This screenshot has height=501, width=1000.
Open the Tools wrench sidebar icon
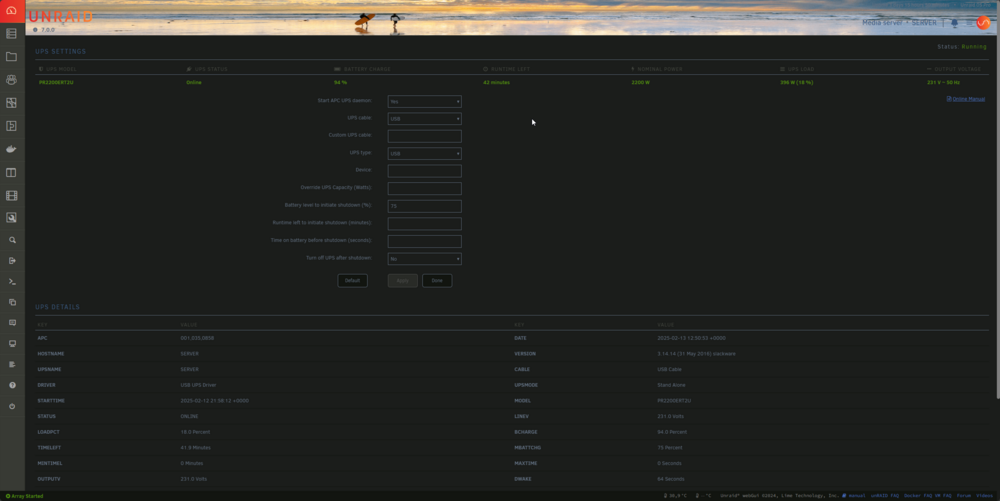[x=11, y=218]
